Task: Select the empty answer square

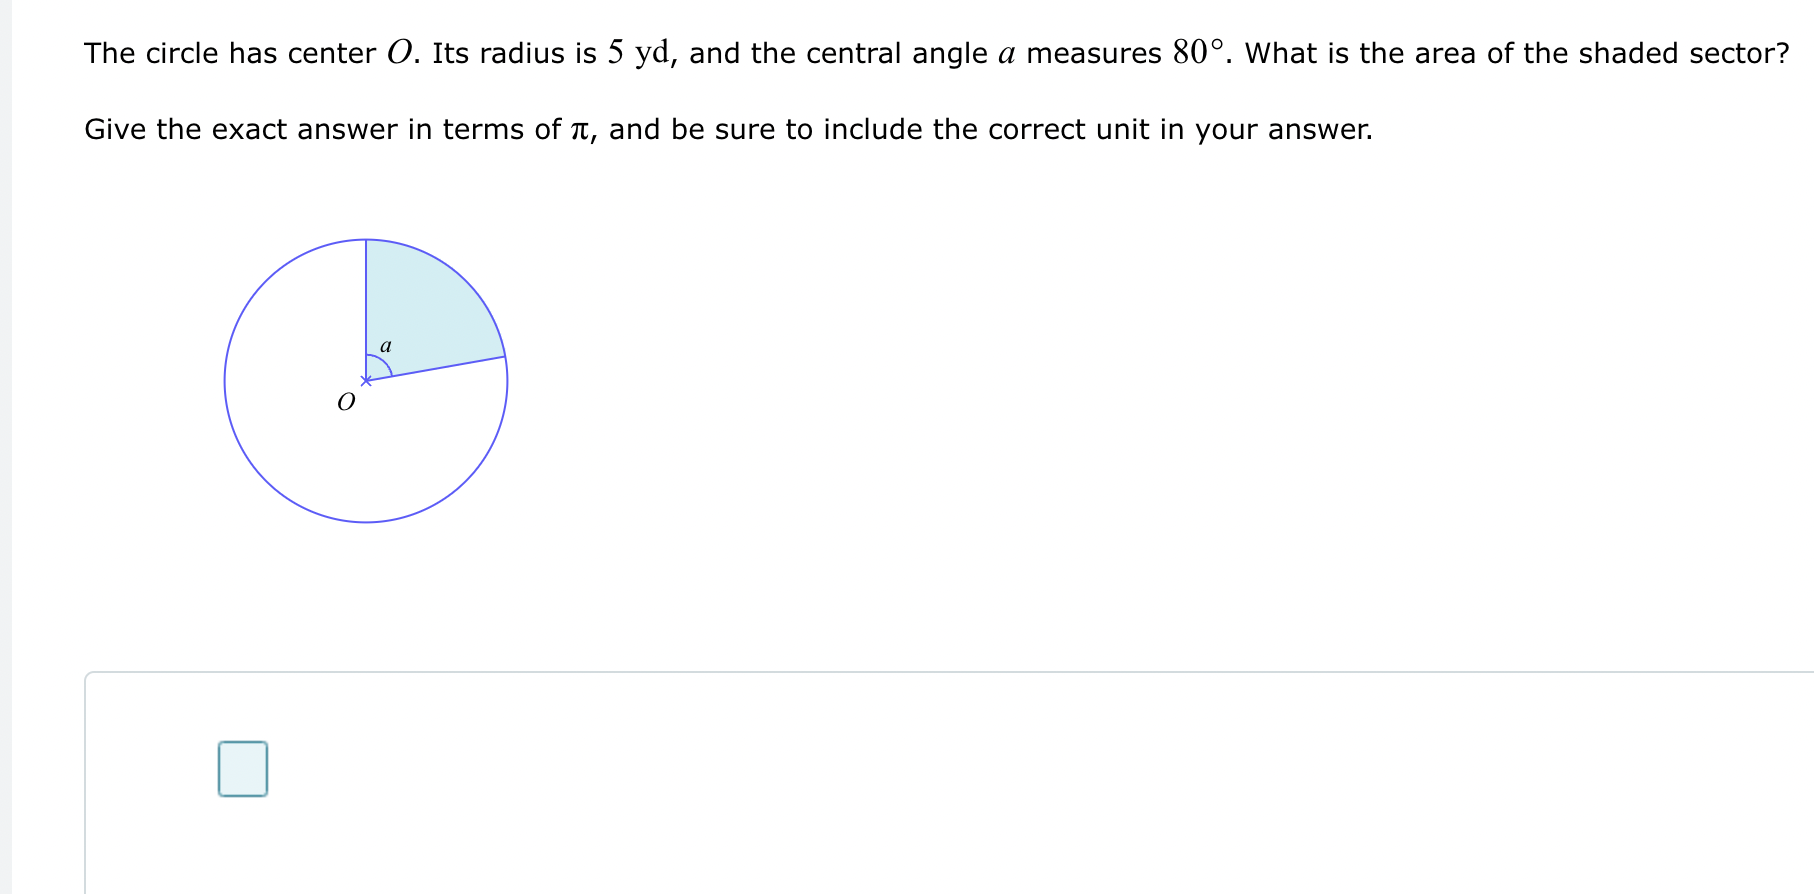Action: pyautogui.click(x=243, y=769)
